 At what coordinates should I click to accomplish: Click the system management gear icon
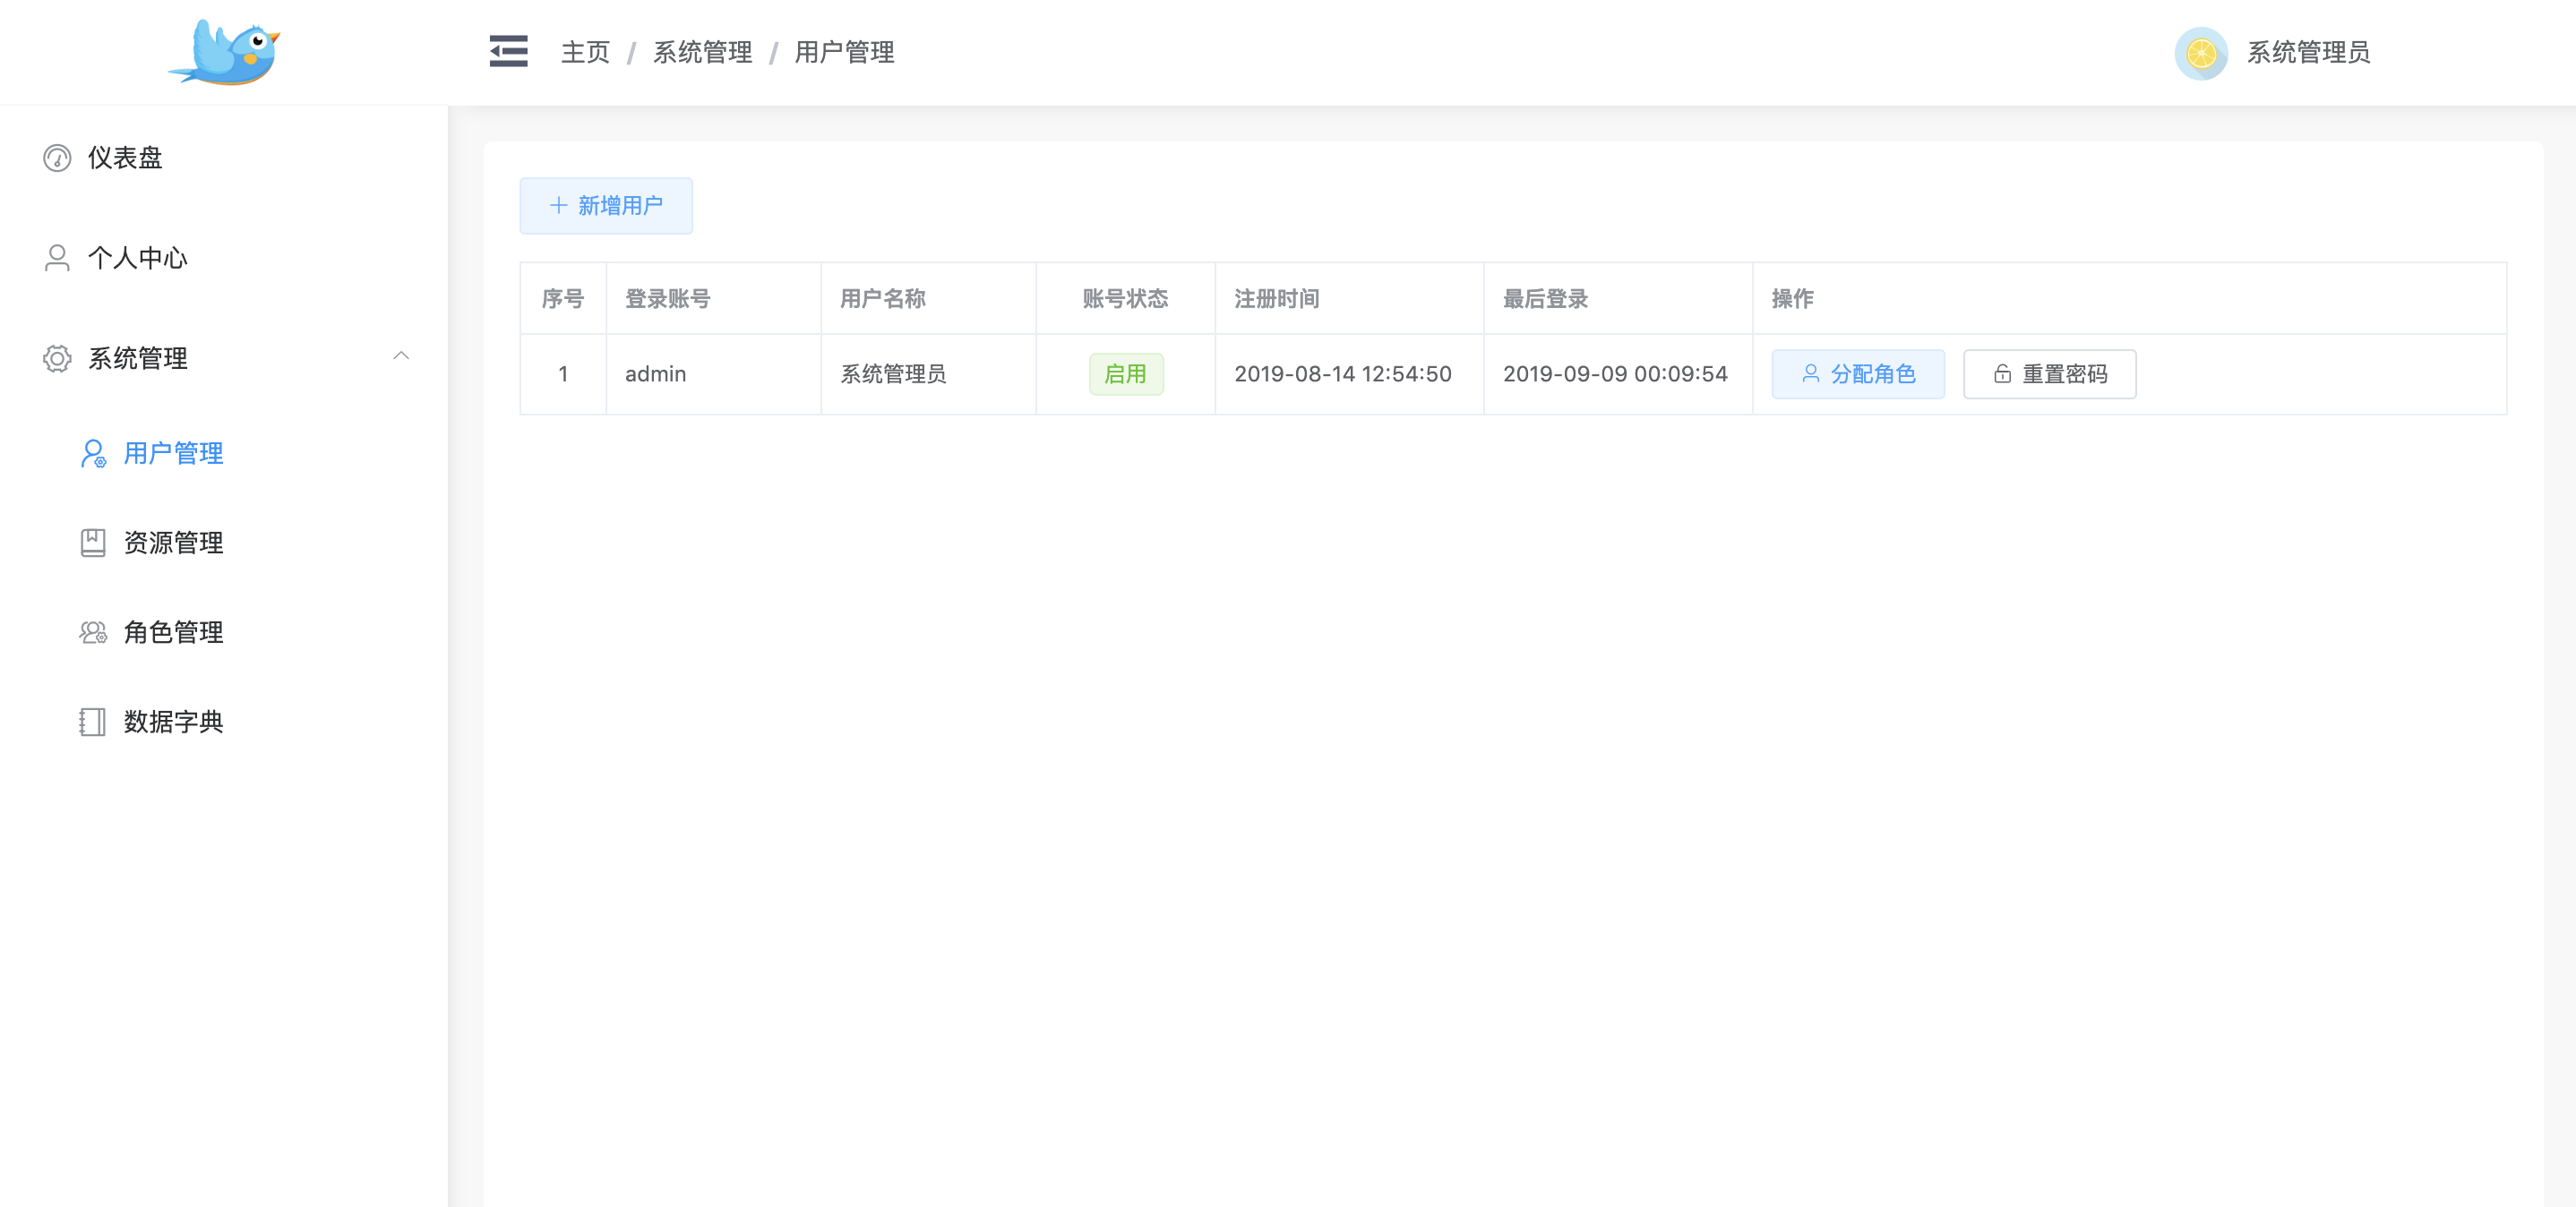(x=57, y=358)
